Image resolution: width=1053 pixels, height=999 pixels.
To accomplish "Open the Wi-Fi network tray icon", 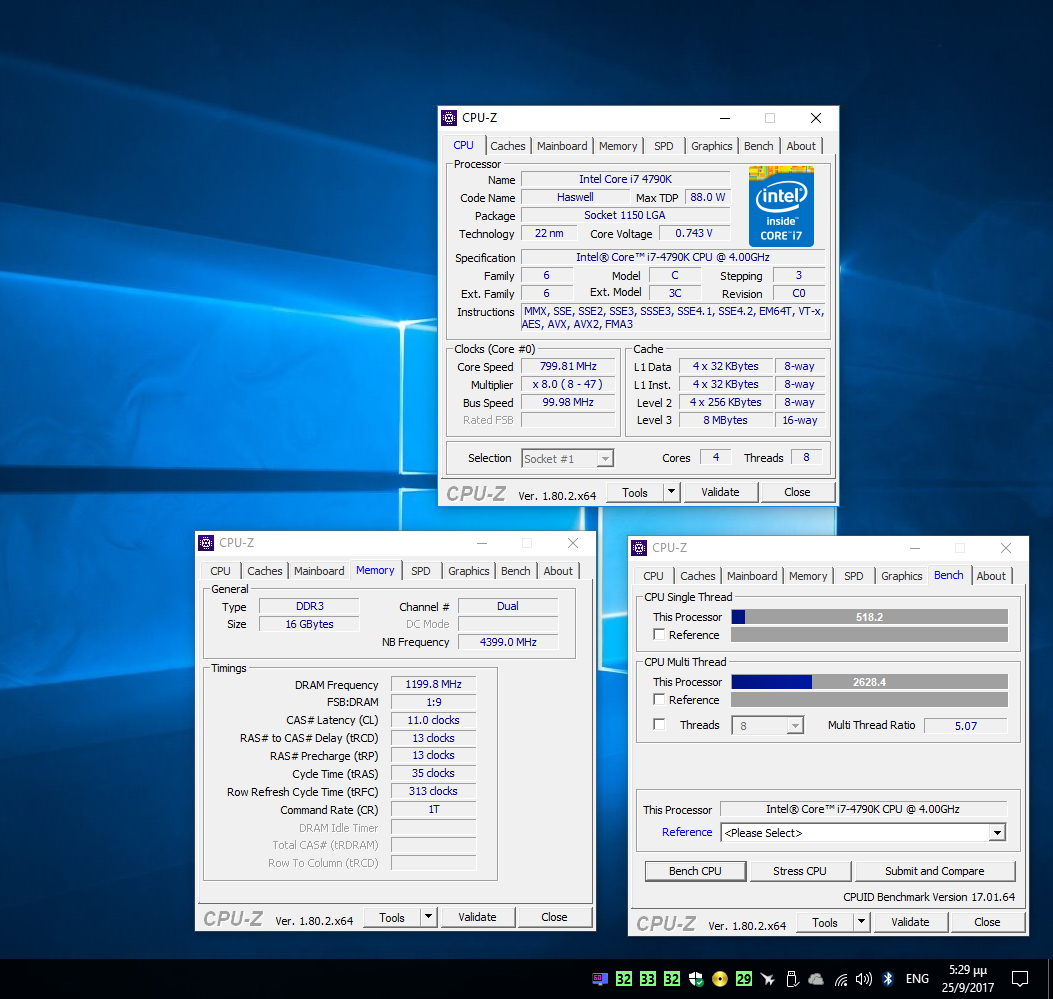I will click(841, 980).
